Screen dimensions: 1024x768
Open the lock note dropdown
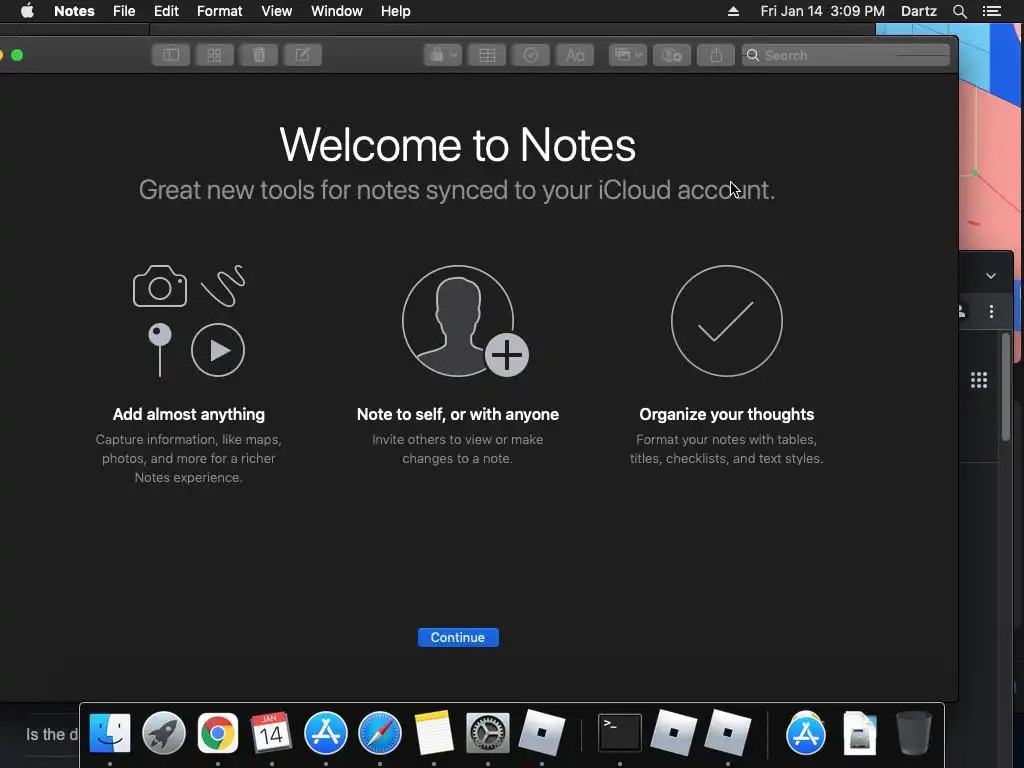point(443,56)
